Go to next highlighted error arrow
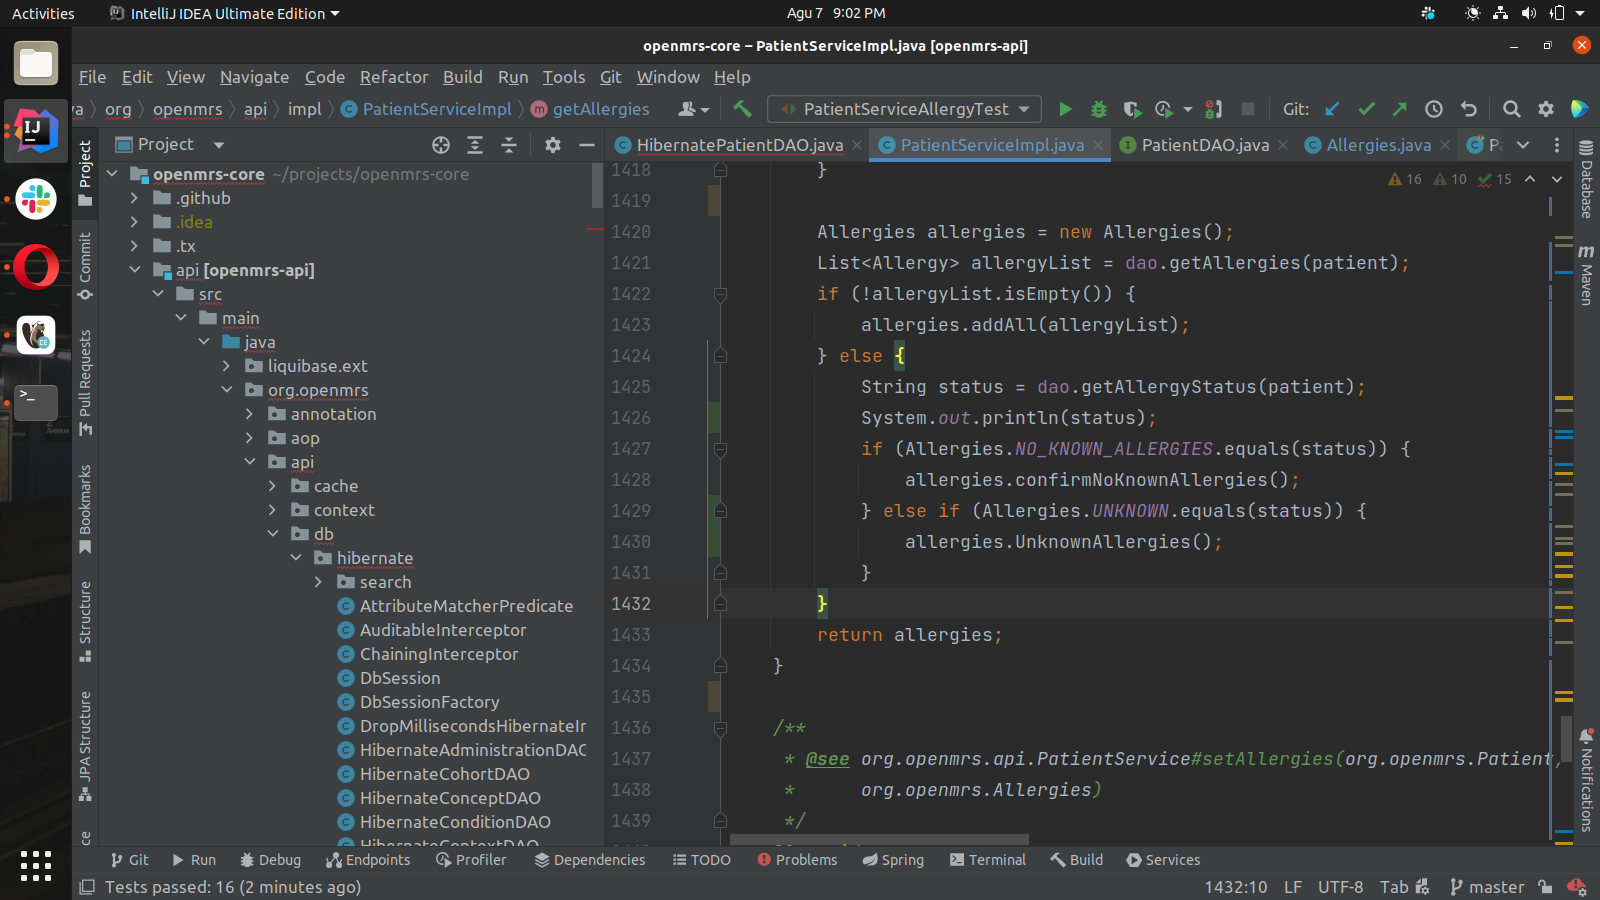The width and height of the screenshot is (1600, 900). (1557, 179)
